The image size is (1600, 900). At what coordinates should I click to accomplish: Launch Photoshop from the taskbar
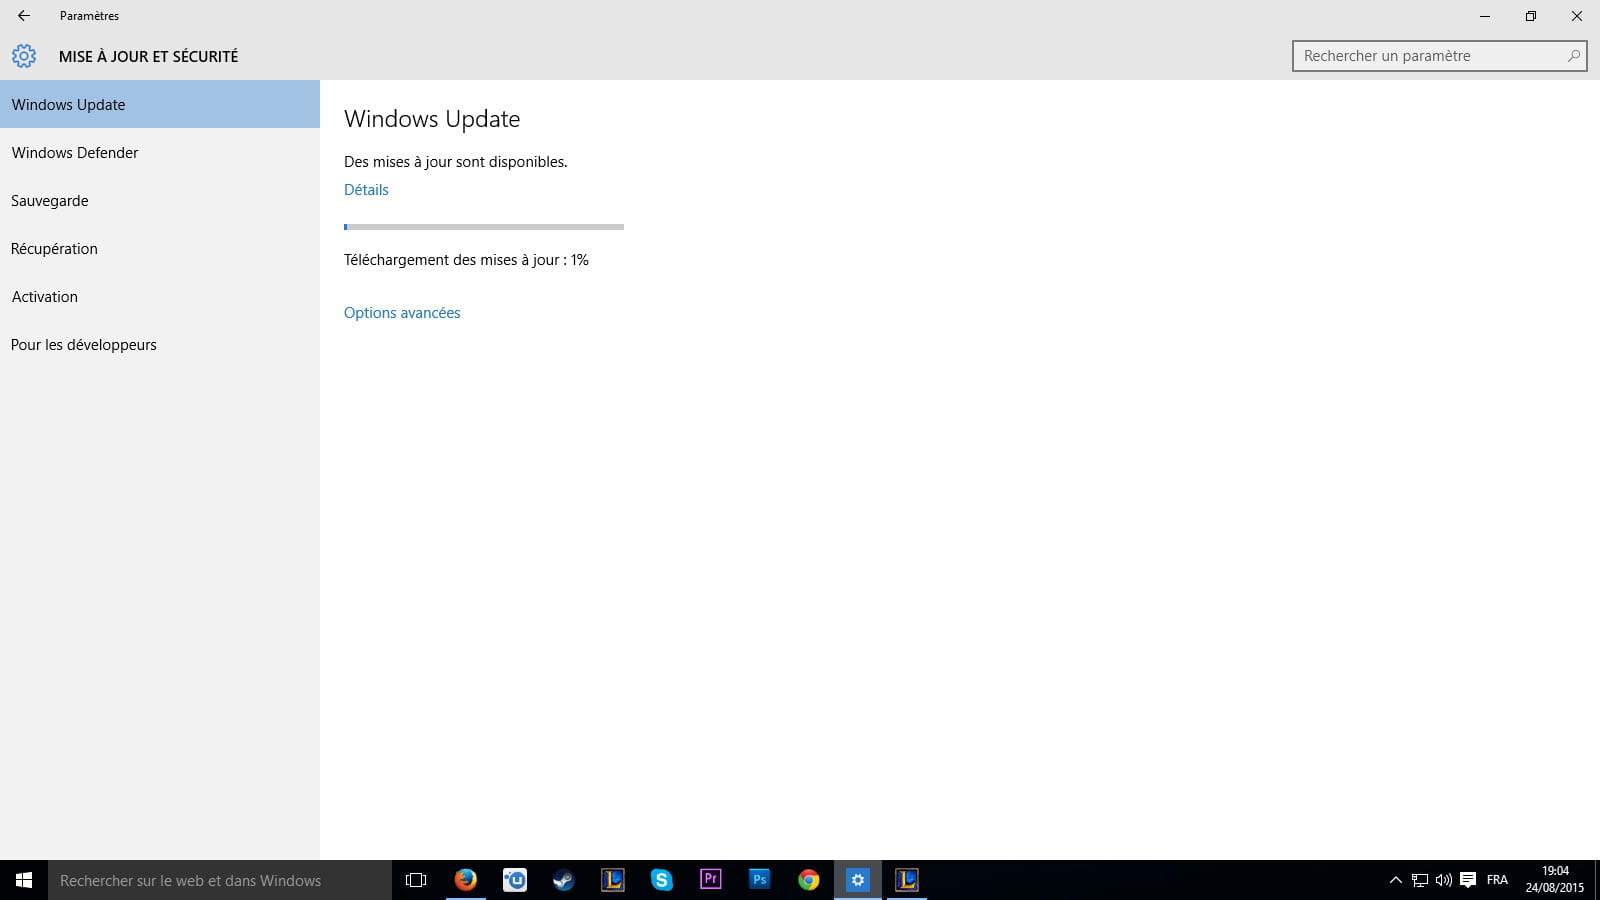tap(759, 880)
